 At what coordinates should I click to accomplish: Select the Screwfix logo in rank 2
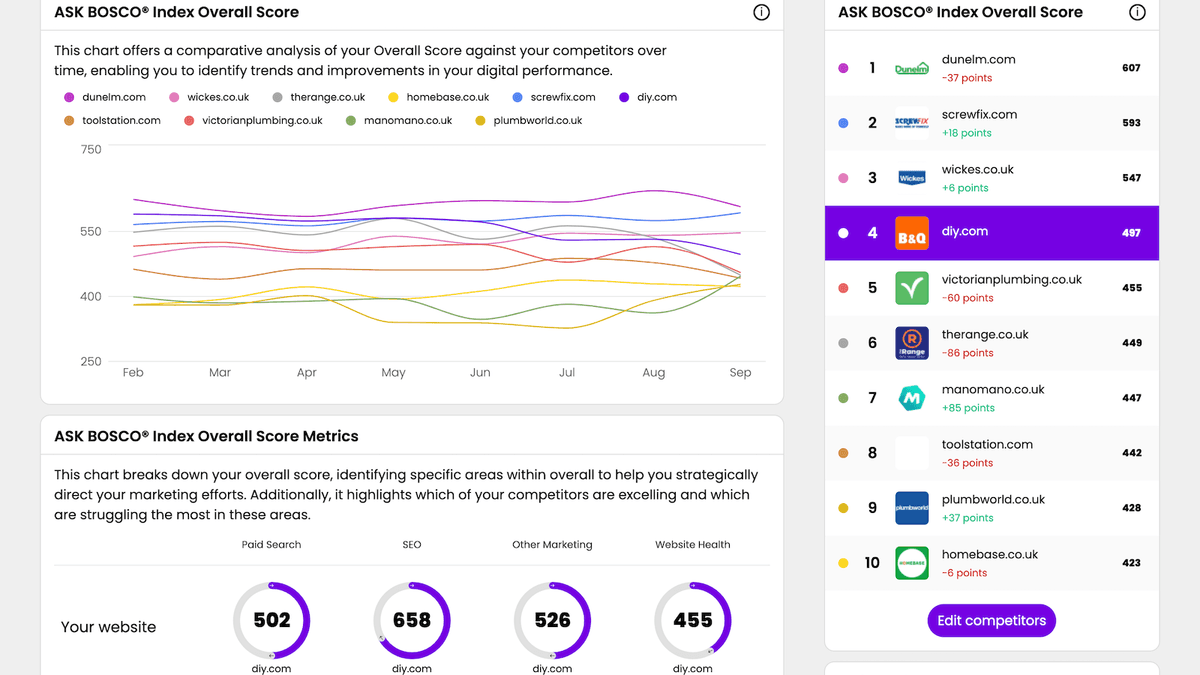[x=911, y=122]
